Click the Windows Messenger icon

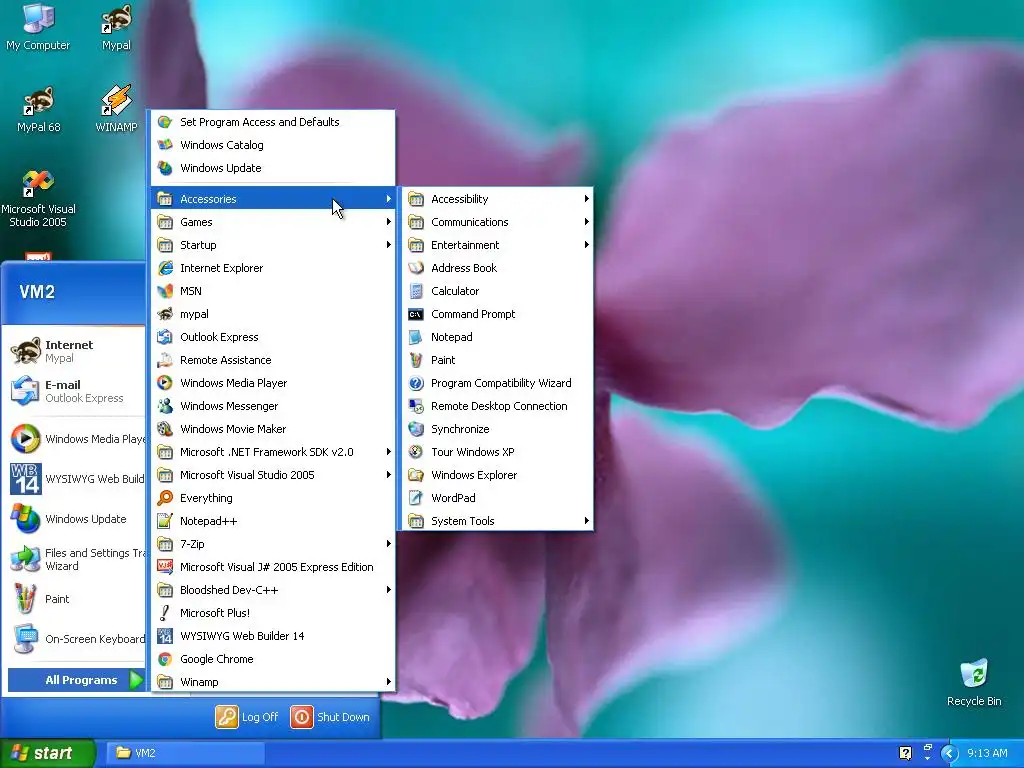pos(165,406)
